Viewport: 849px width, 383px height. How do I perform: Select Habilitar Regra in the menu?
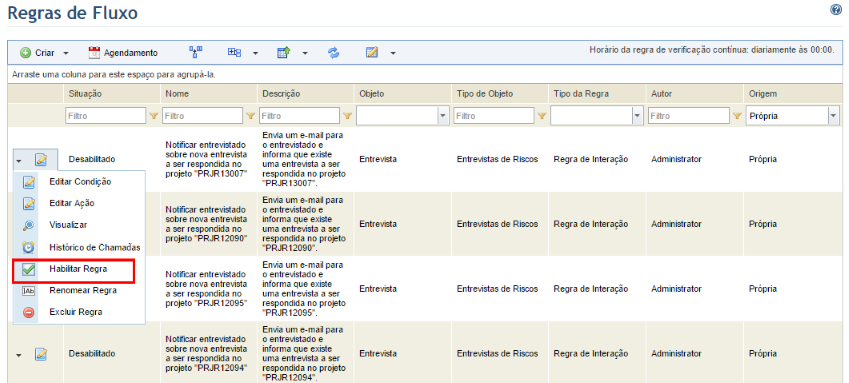pos(79,269)
